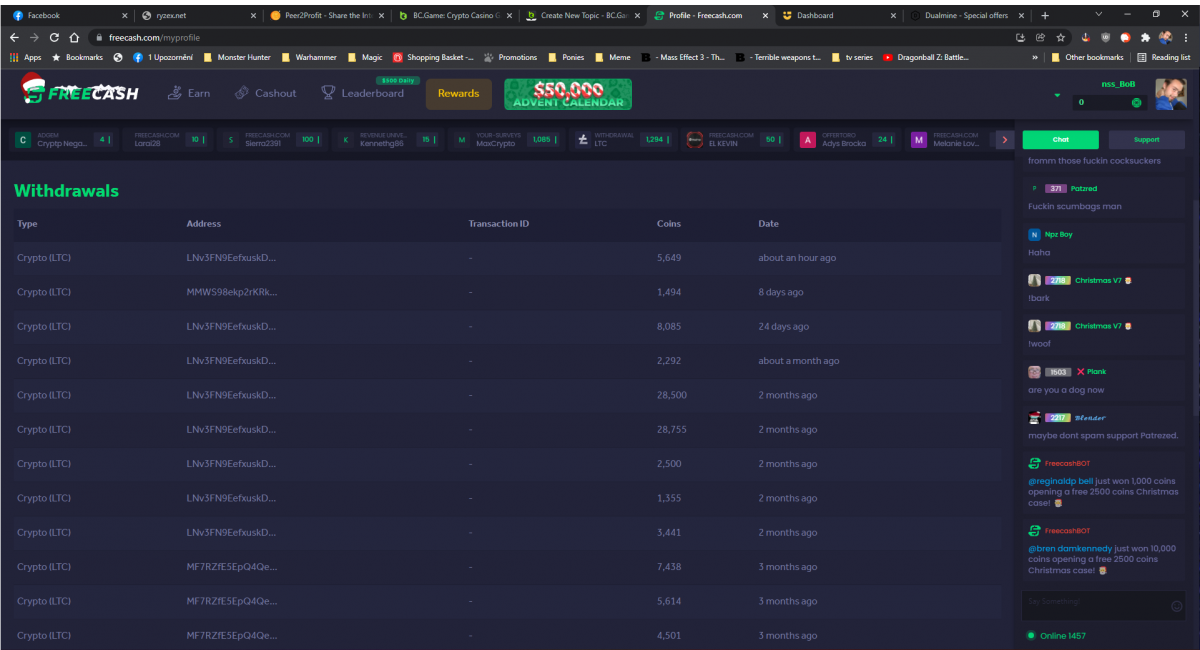Open the $50,000 Advent Calendar banner
This screenshot has width=1200, height=650.
coord(567,94)
